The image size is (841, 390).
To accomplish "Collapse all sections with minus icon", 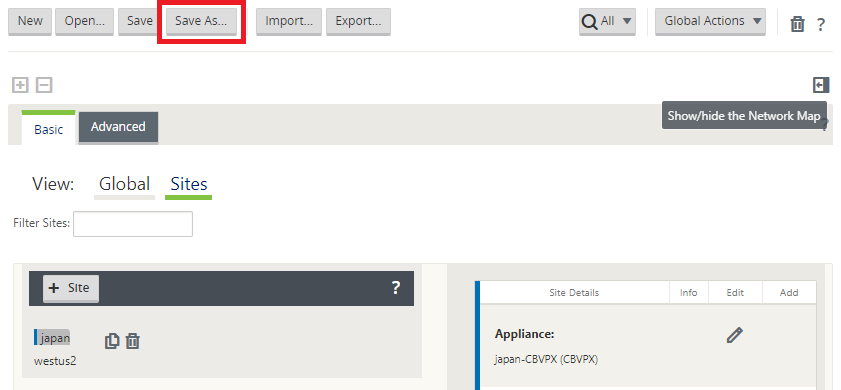I will click(44, 85).
